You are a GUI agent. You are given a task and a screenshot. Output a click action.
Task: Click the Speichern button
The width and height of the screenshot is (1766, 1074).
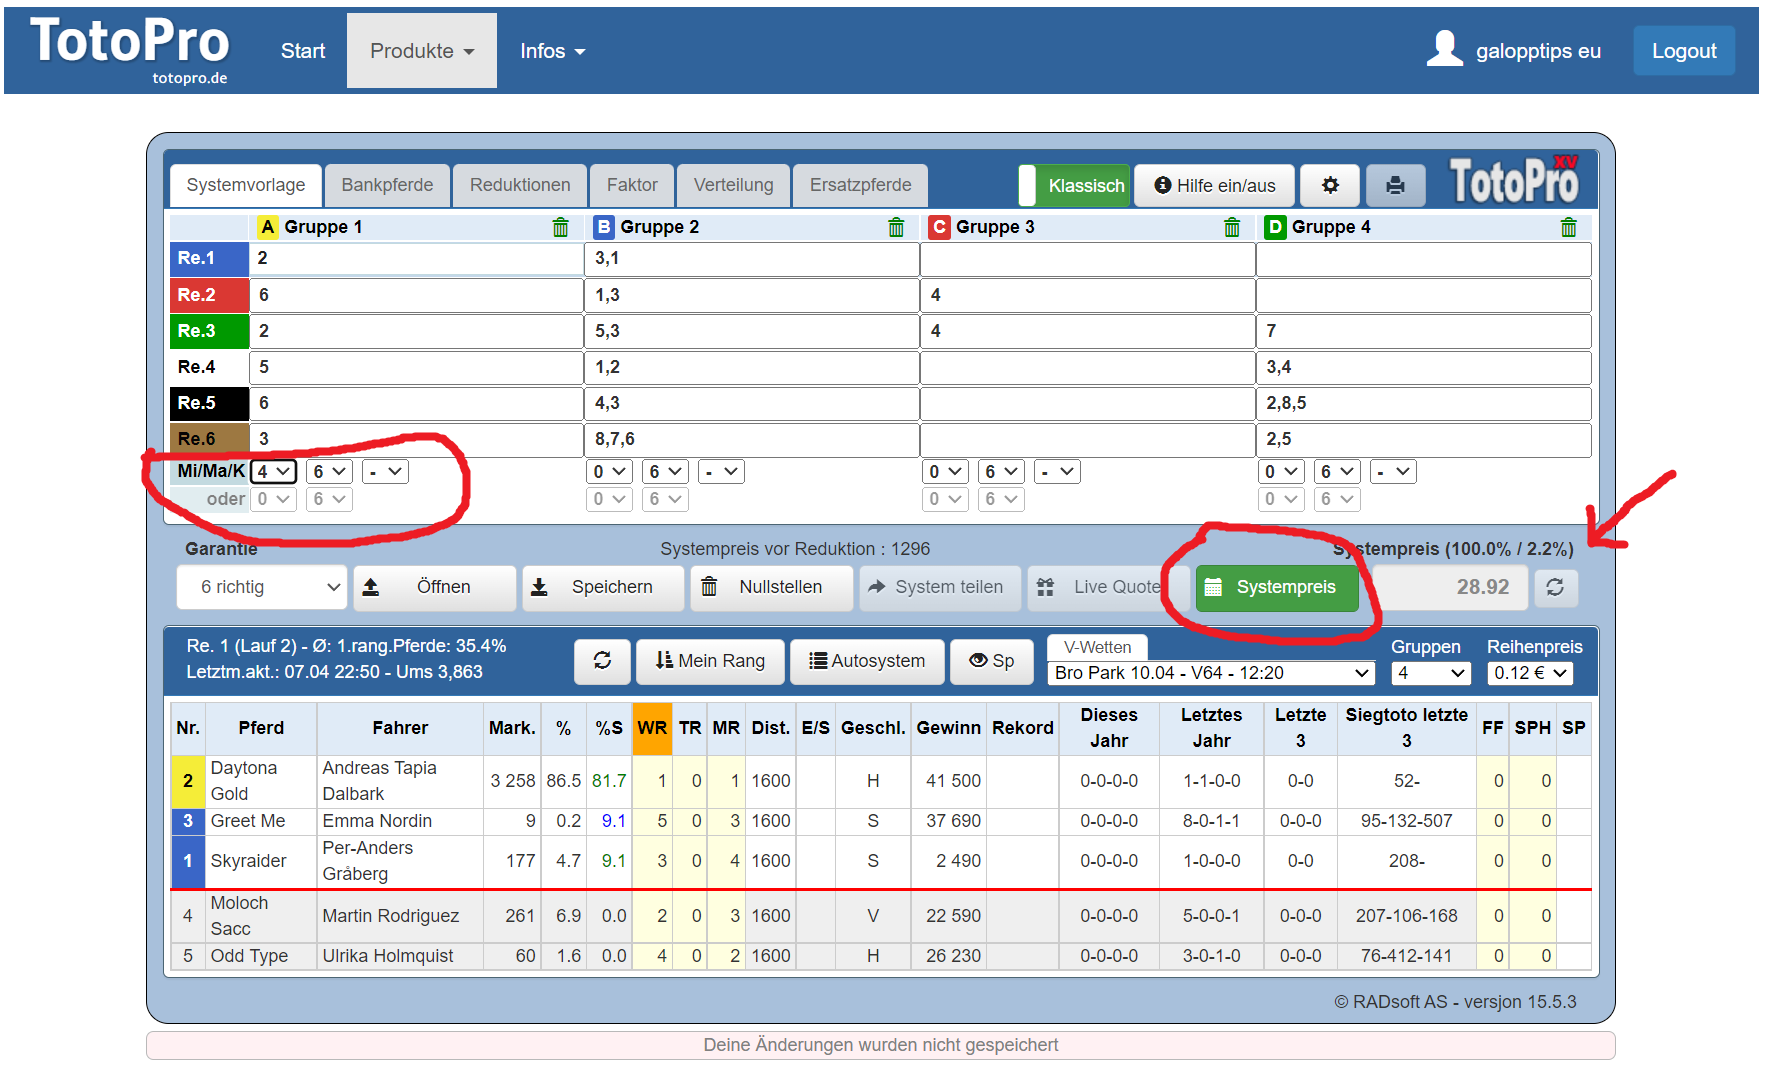(603, 587)
